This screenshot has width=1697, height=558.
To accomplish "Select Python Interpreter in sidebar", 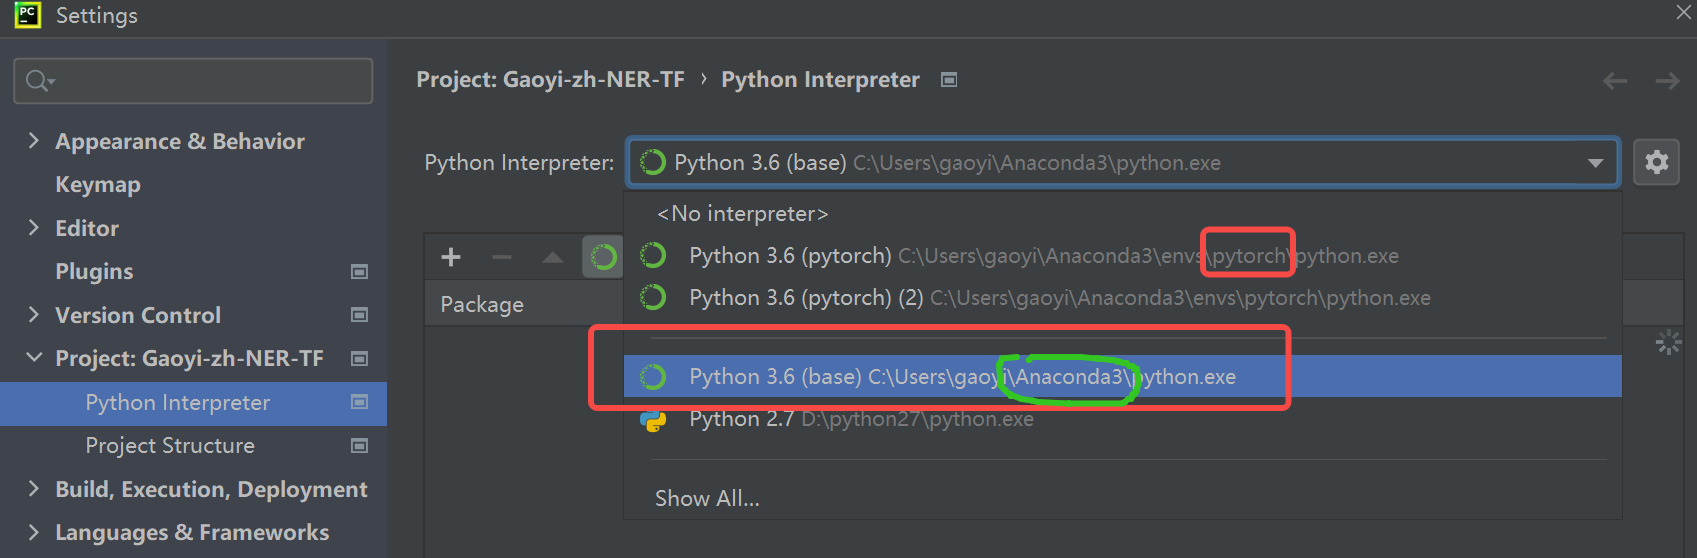I will pos(193,403).
